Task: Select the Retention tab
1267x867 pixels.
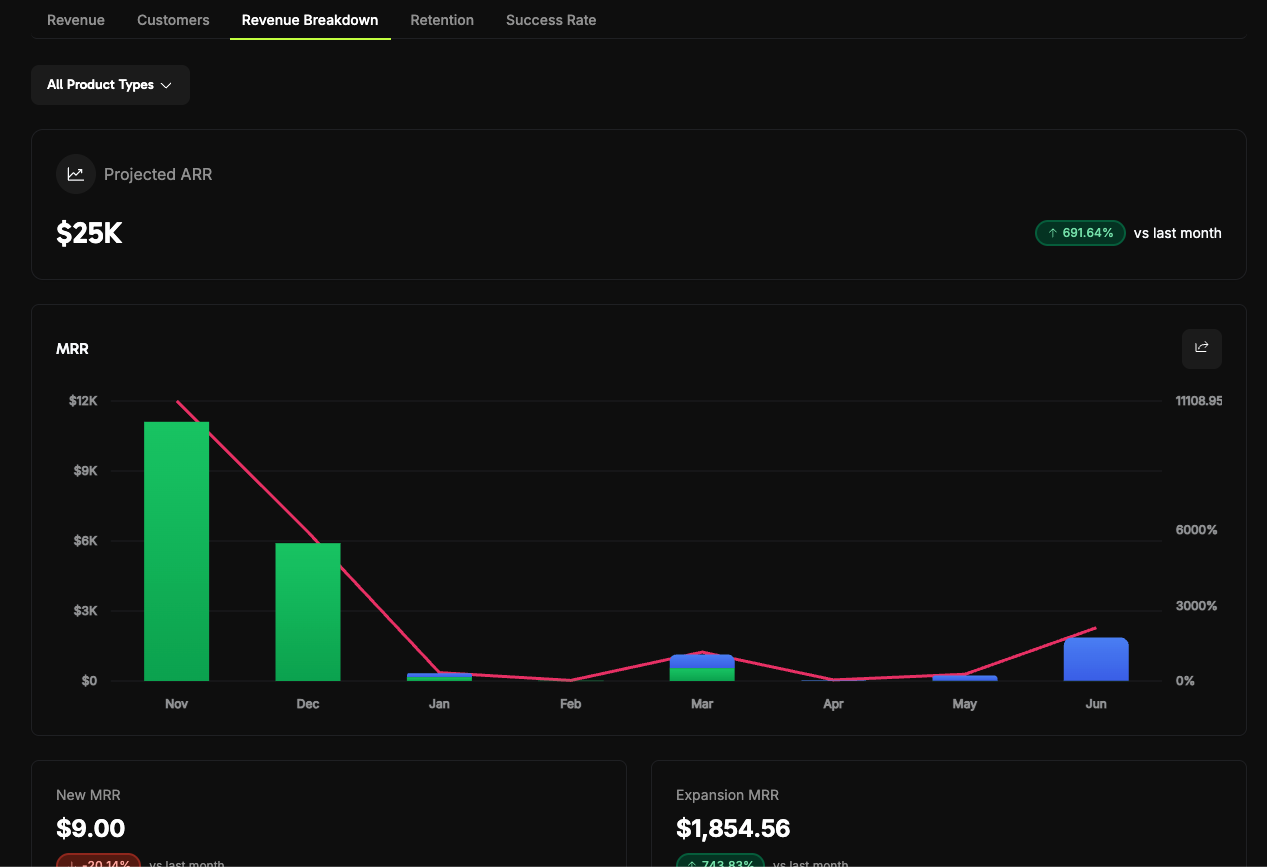Action: coord(442,20)
